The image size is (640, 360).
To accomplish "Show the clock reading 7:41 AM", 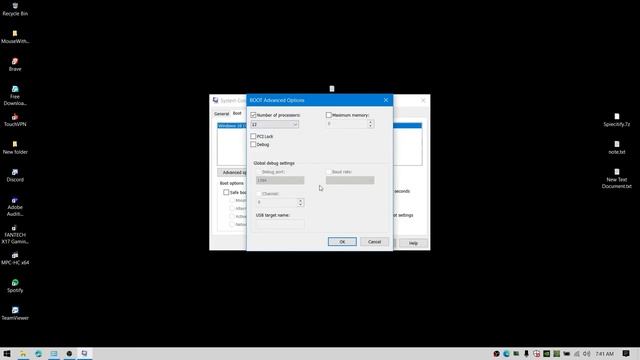I will click(x=604, y=354).
